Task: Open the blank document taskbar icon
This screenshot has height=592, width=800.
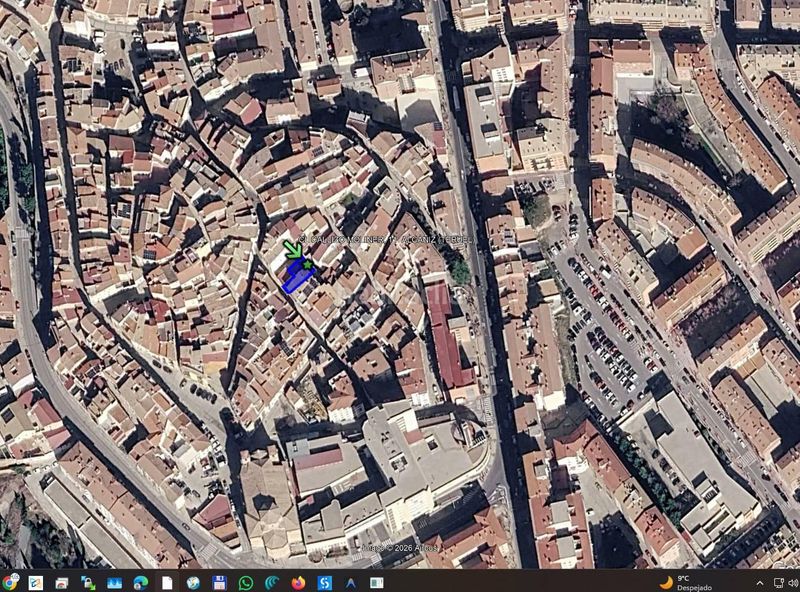Action: tap(167, 583)
